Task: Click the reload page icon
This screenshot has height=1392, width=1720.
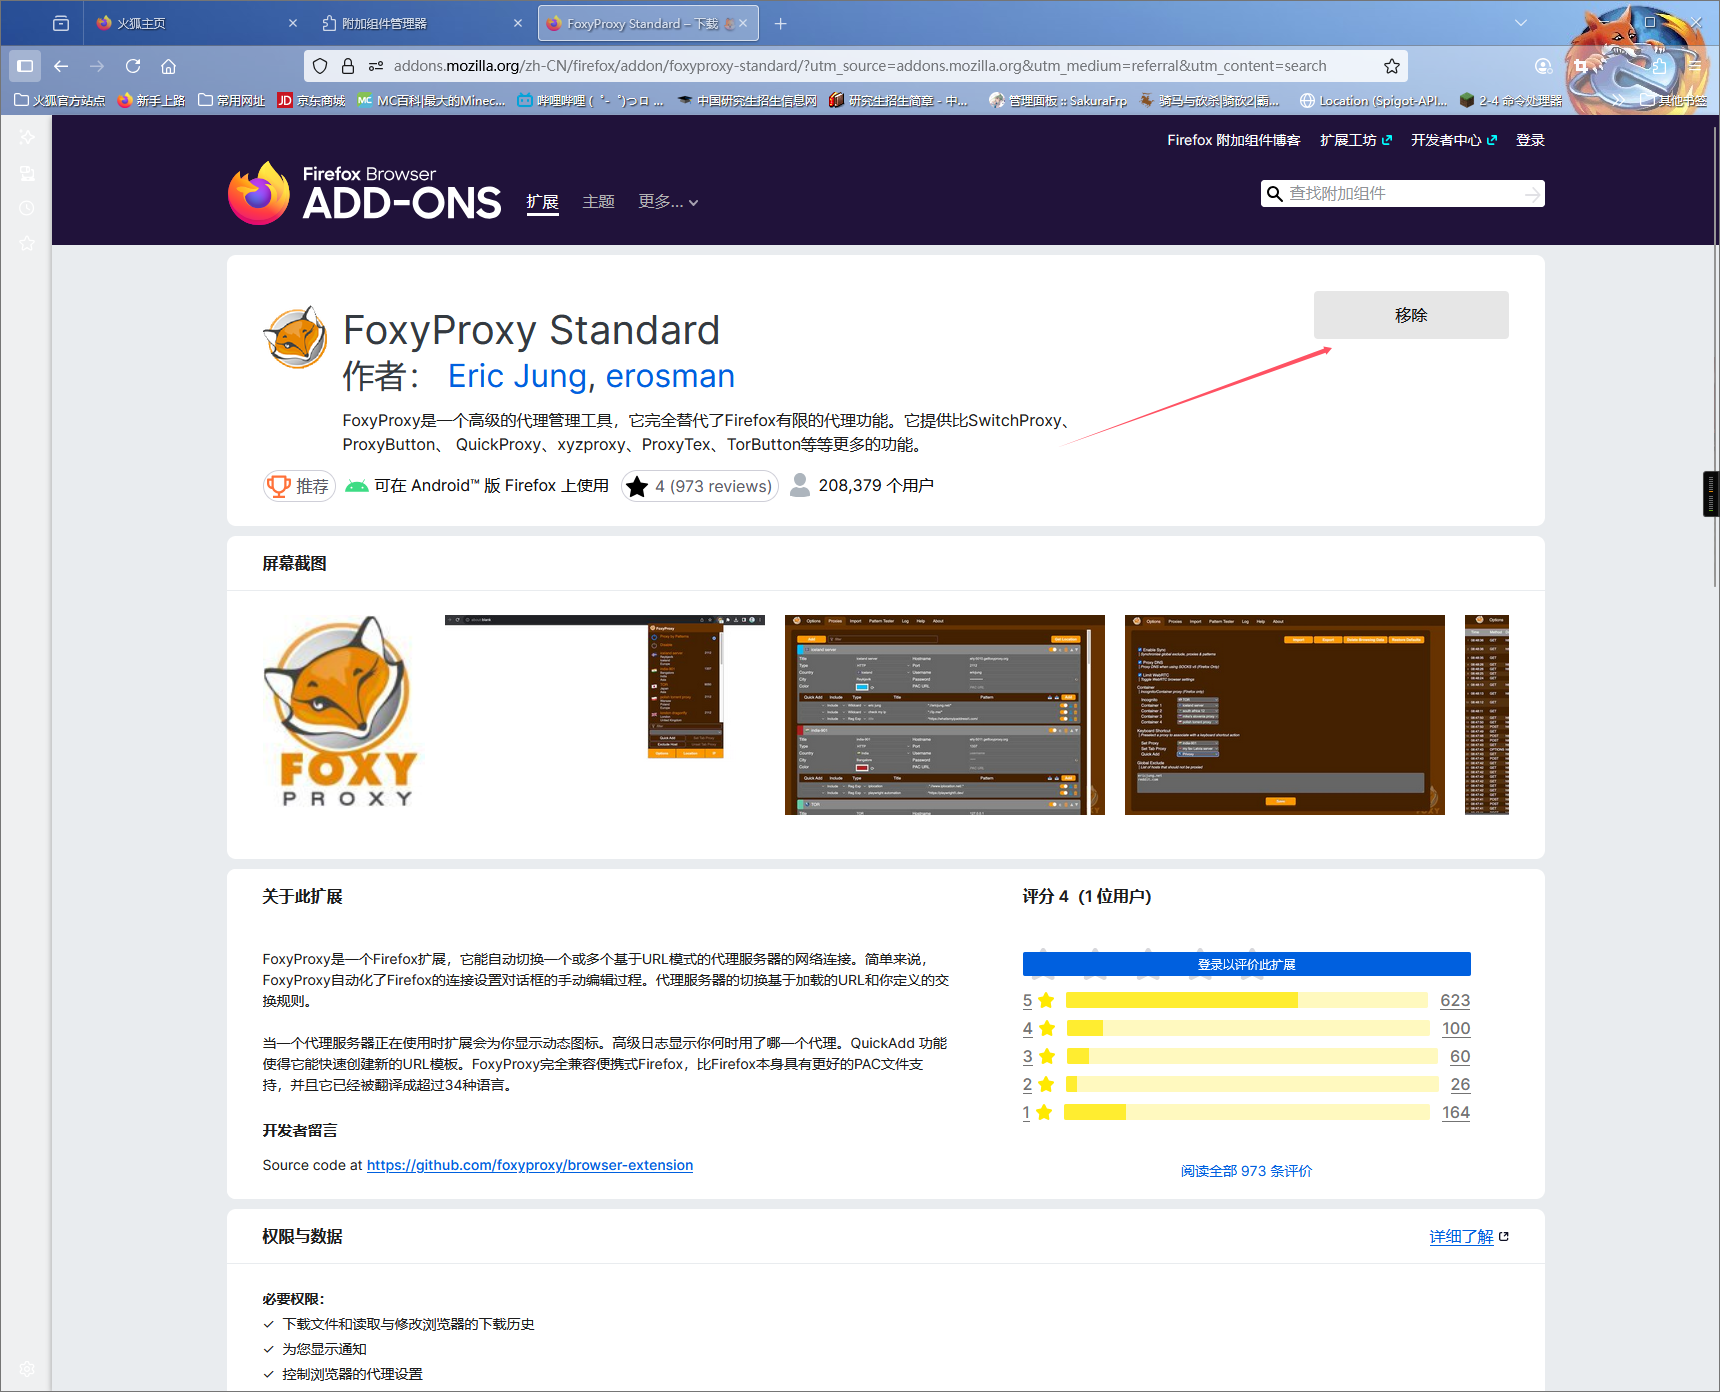Action: (133, 66)
